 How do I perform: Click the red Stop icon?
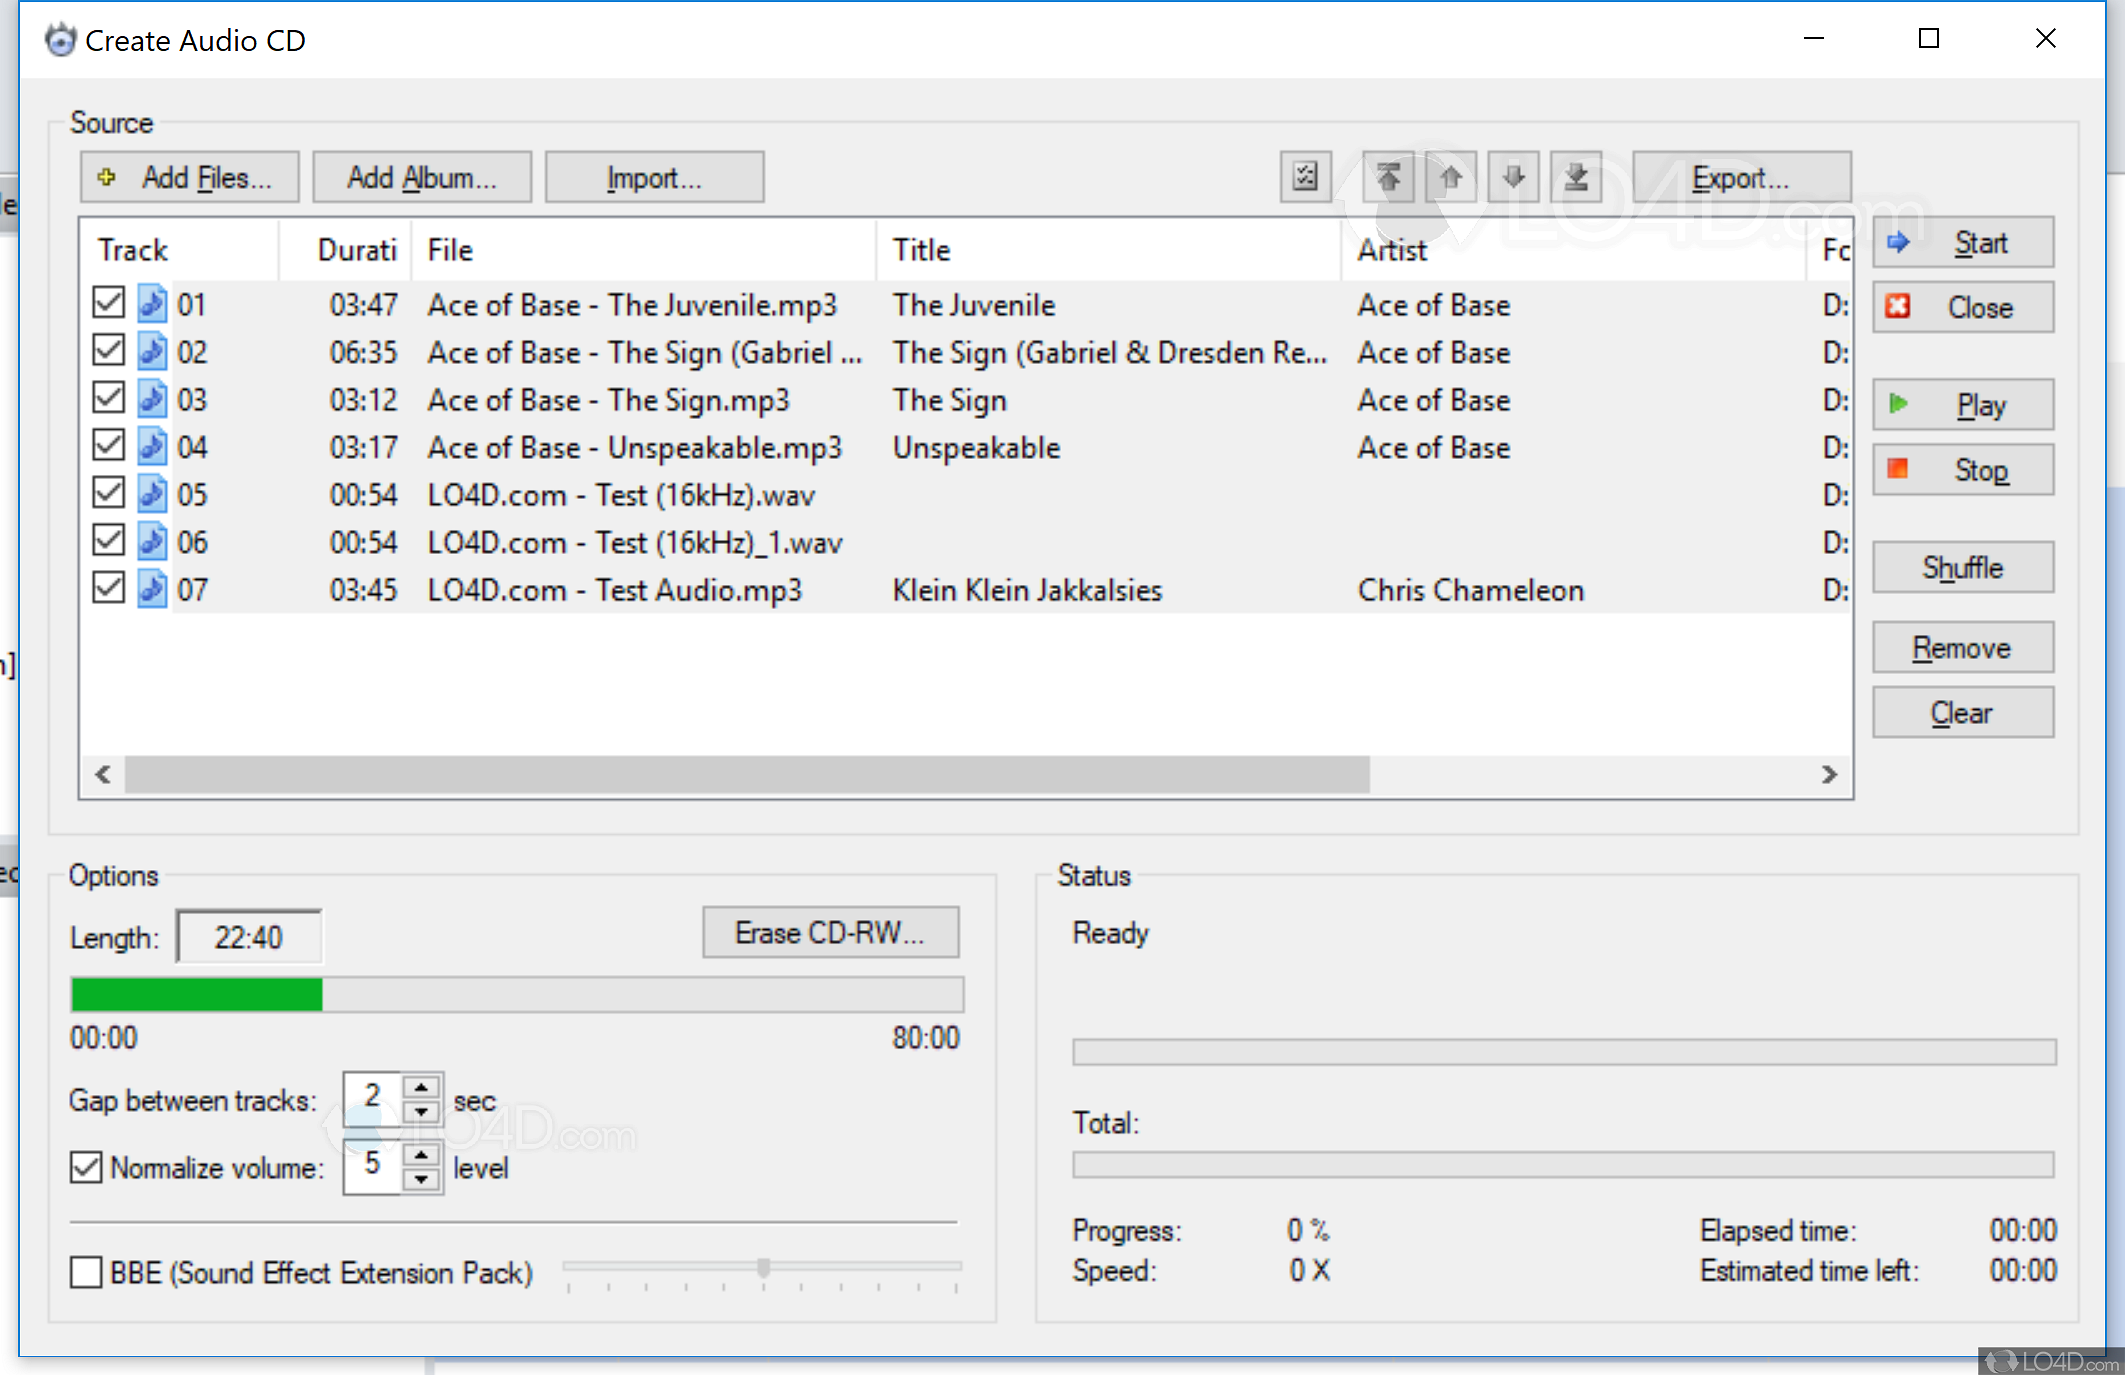[1899, 469]
